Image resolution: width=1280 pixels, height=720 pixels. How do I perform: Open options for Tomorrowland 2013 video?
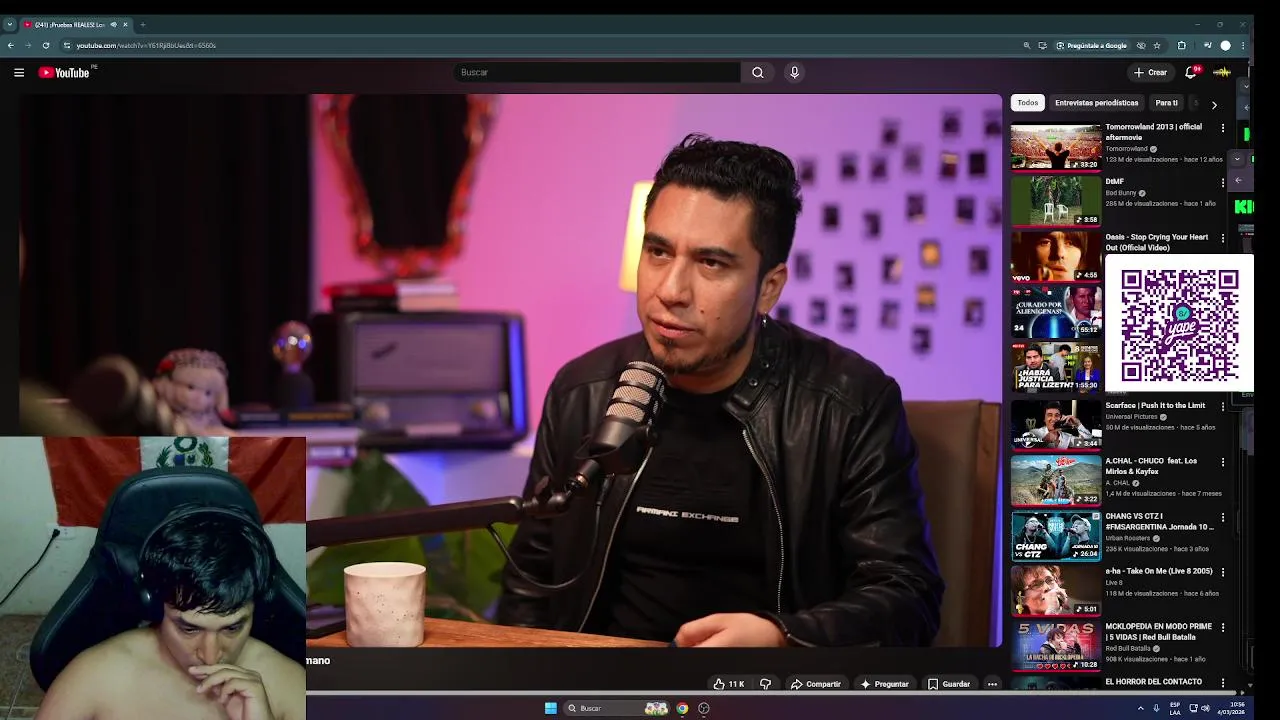1222,128
